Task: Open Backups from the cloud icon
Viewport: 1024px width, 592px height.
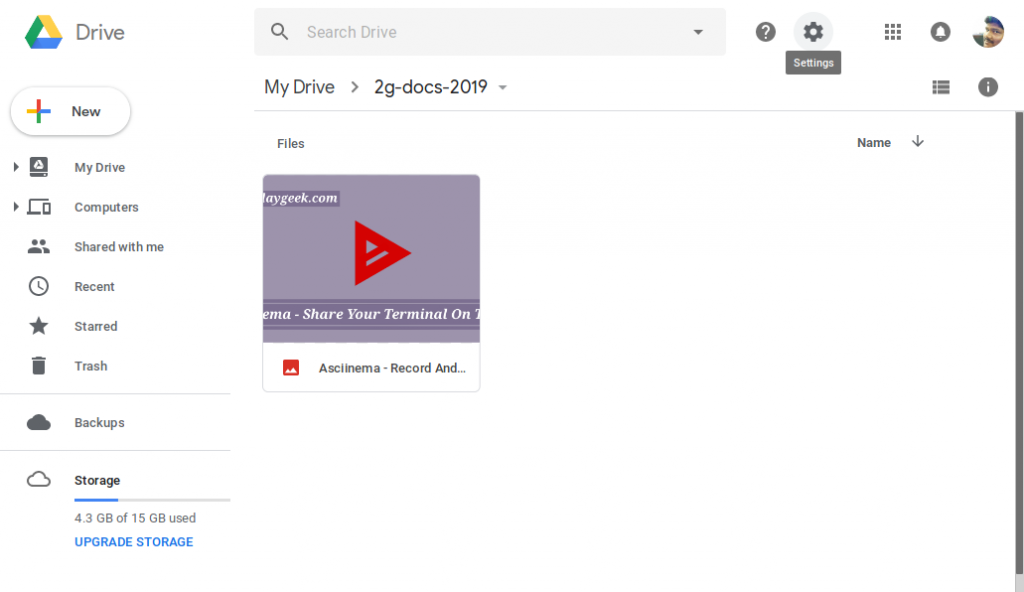Action: 99,422
